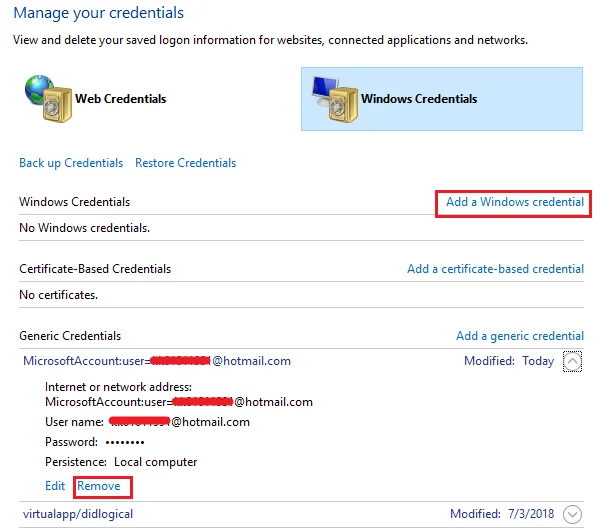Image resolution: width=600 pixels, height=530 pixels.
Task: Click the 'No certificates.' text
Action: click(x=59, y=295)
